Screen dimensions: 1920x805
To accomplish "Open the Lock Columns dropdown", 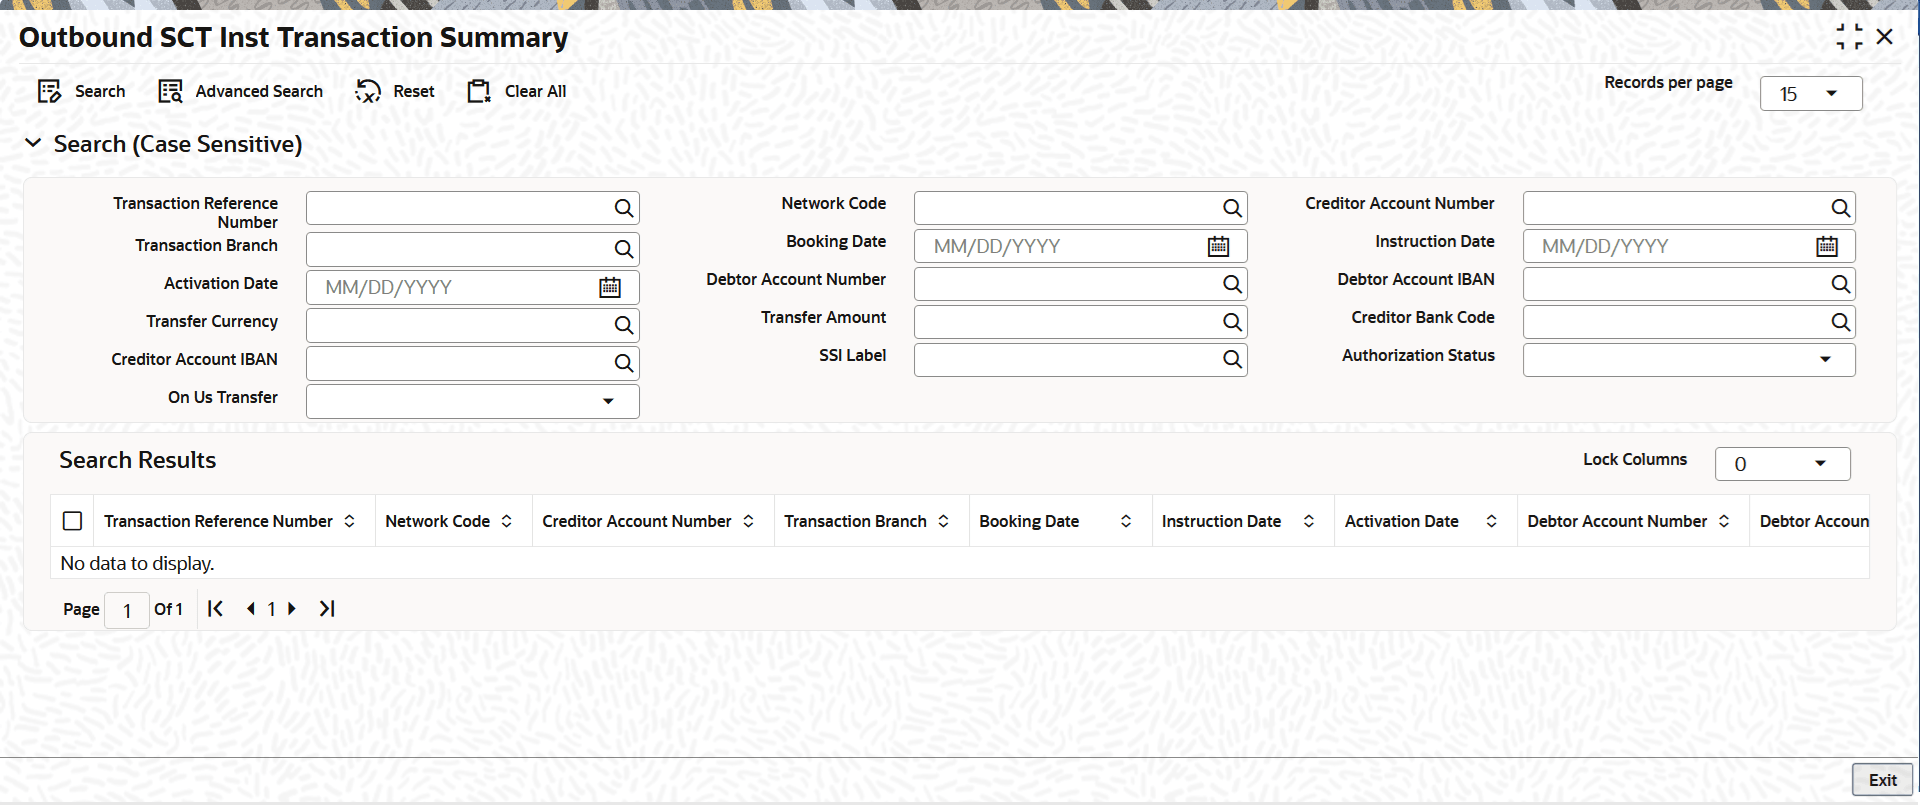I will [1783, 464].
